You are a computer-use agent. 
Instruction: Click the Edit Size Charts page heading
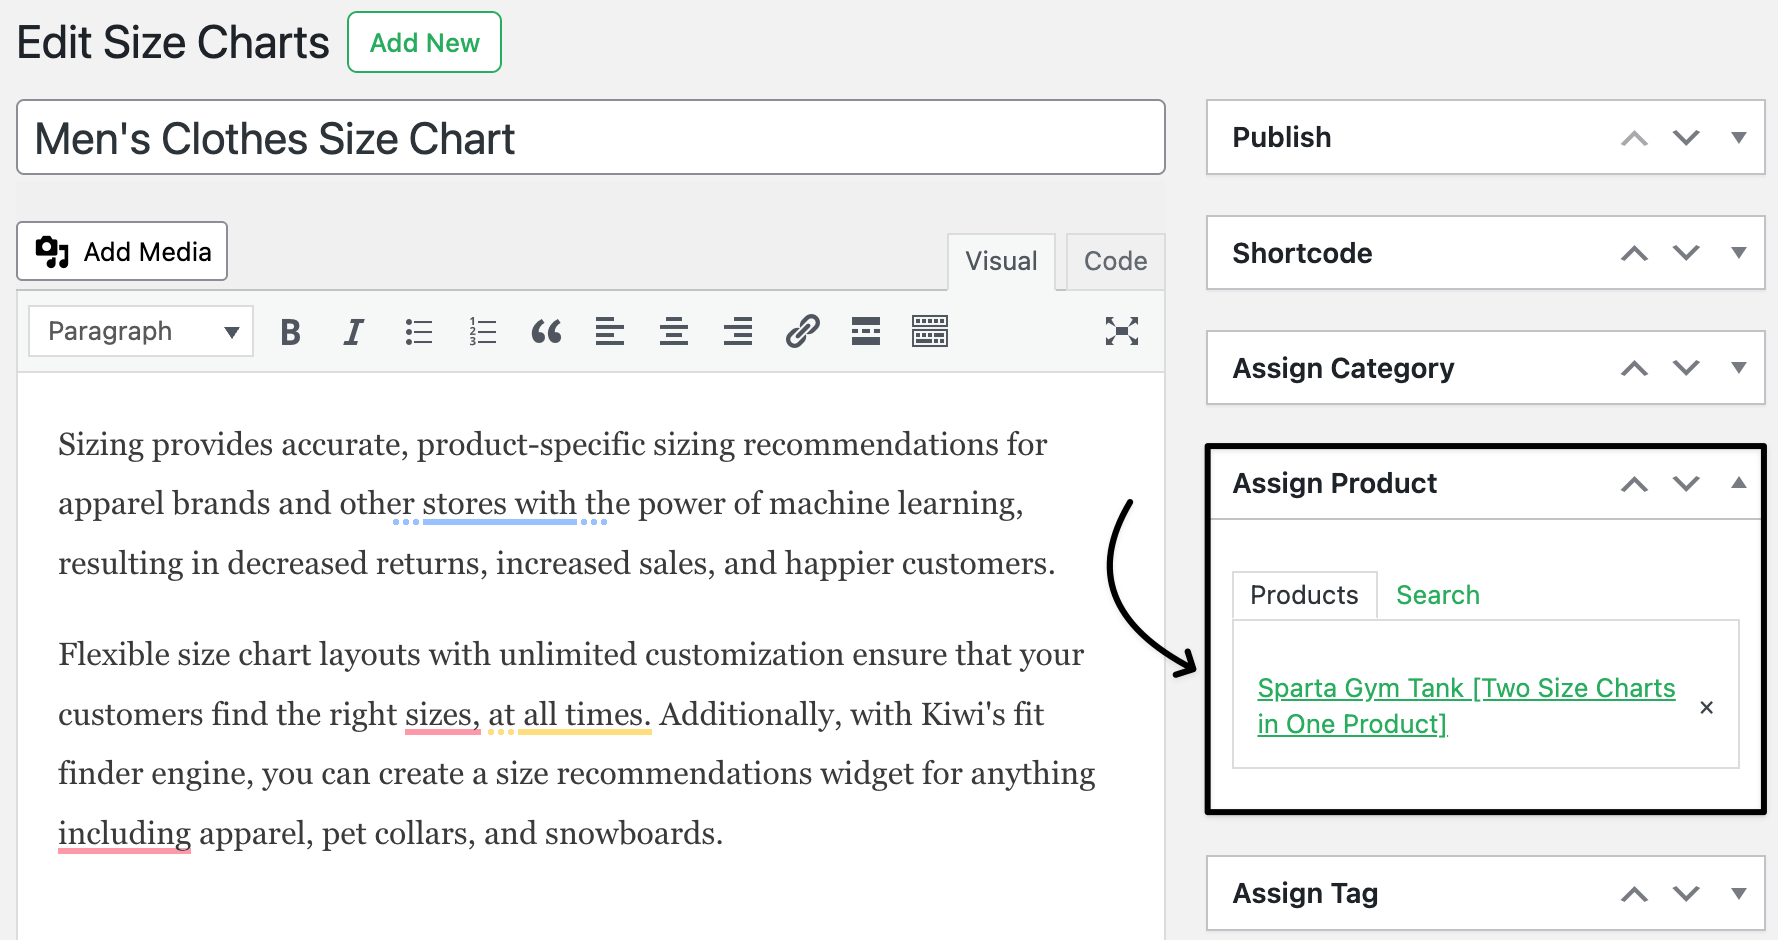pyautogui.click(x=173, y=43)
